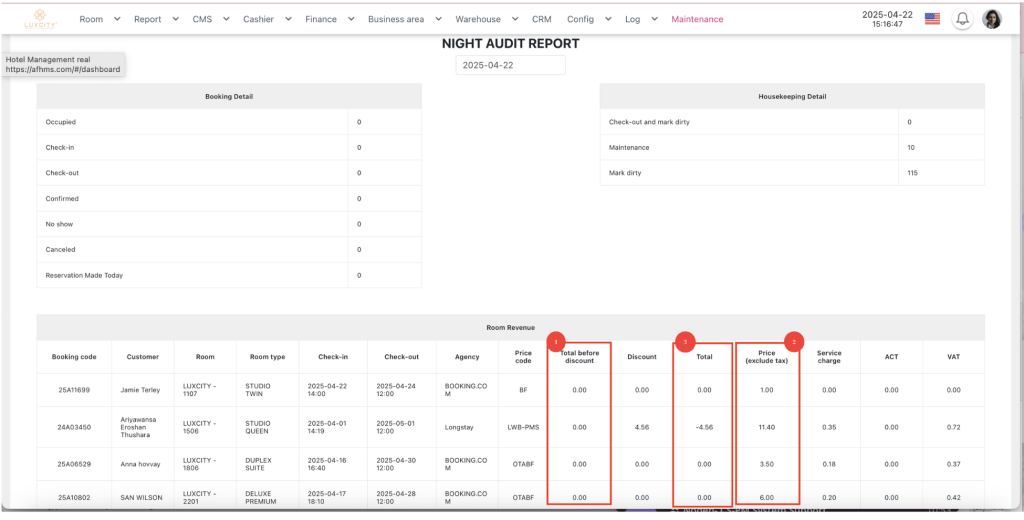This screenshot has width=1024, height=520.
Task: Expand the Log menu
Action: [640, 19]
